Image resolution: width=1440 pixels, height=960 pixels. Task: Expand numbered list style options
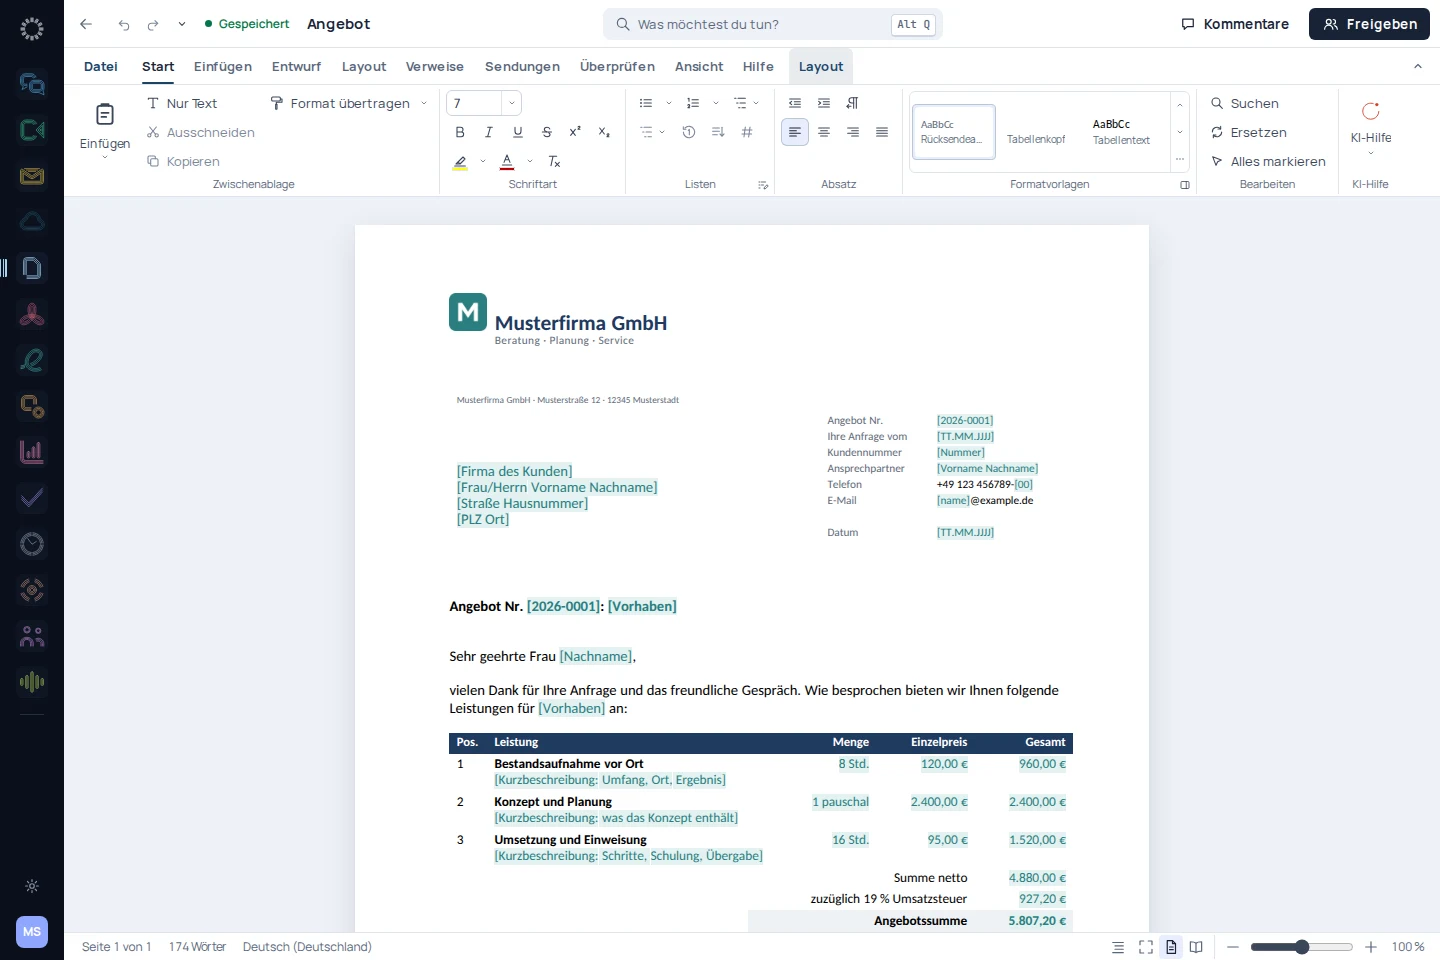tap(716, 103)
